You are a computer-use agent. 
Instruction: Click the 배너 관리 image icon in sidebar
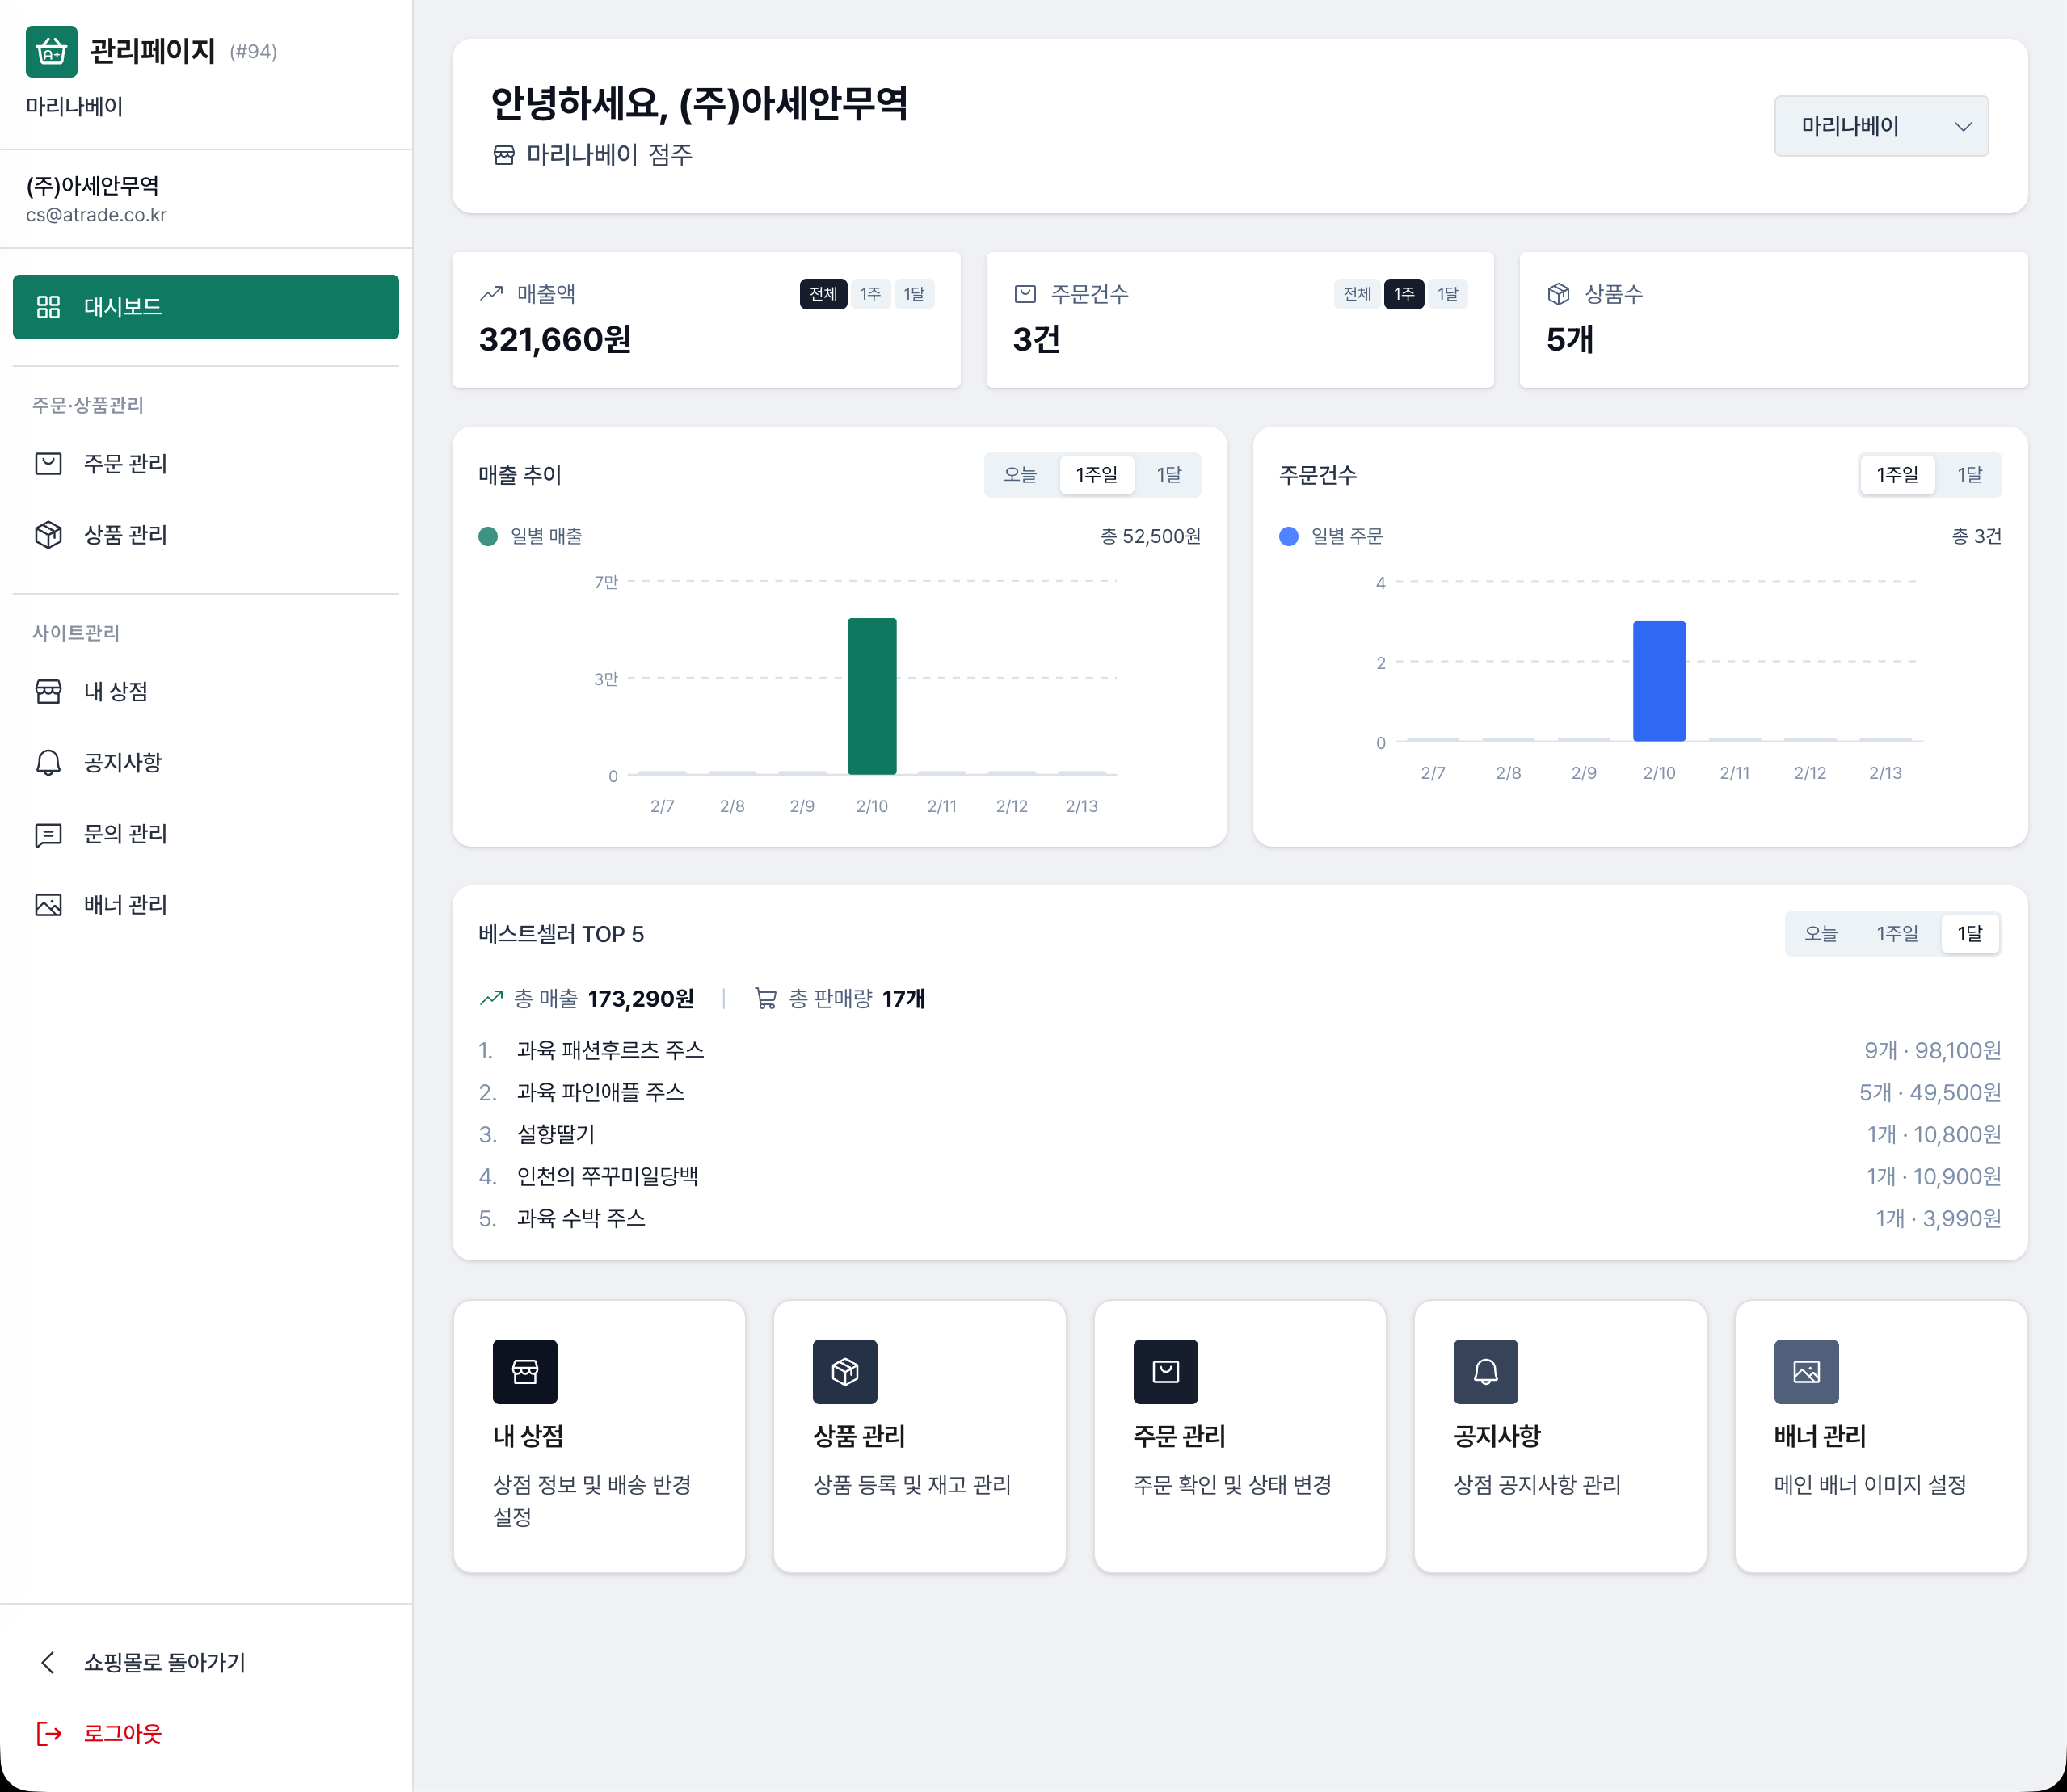[x=48, y=905]
